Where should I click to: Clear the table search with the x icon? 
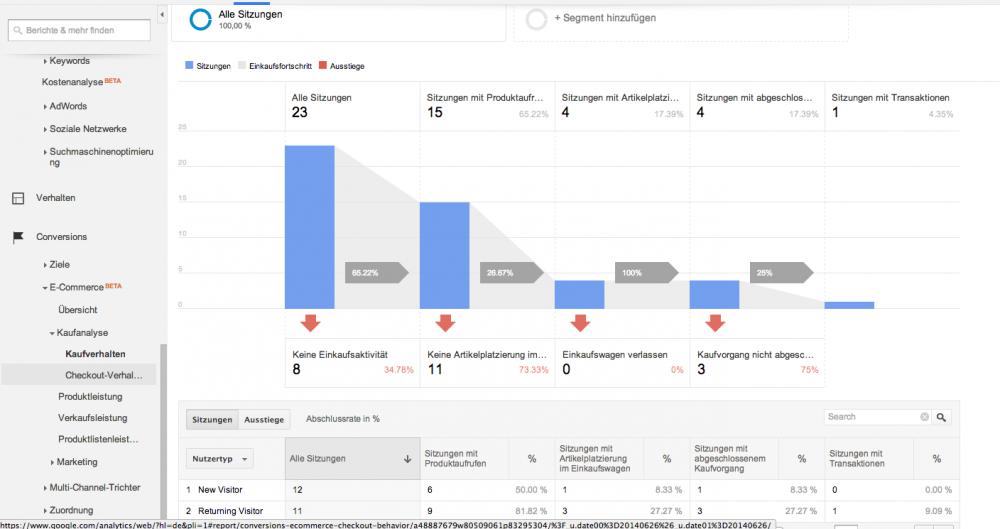coord(924,417)
